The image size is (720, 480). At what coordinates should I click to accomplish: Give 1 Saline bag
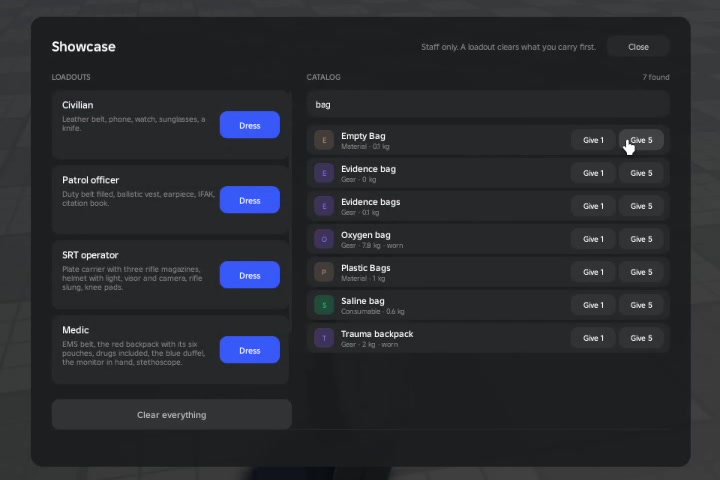(593, 305)
